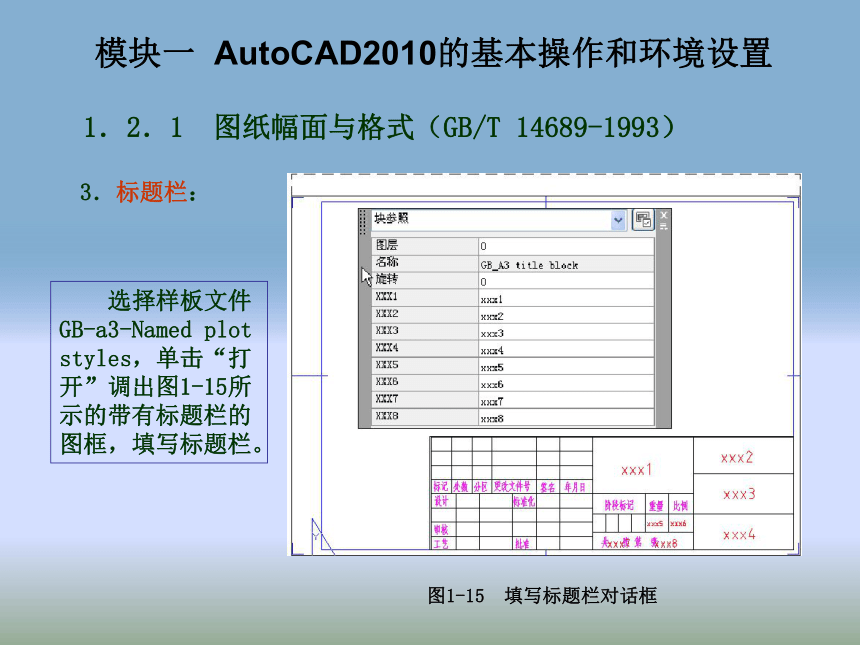
Task: Click the 标准化 label in the title block
Action: pos(524,501)
